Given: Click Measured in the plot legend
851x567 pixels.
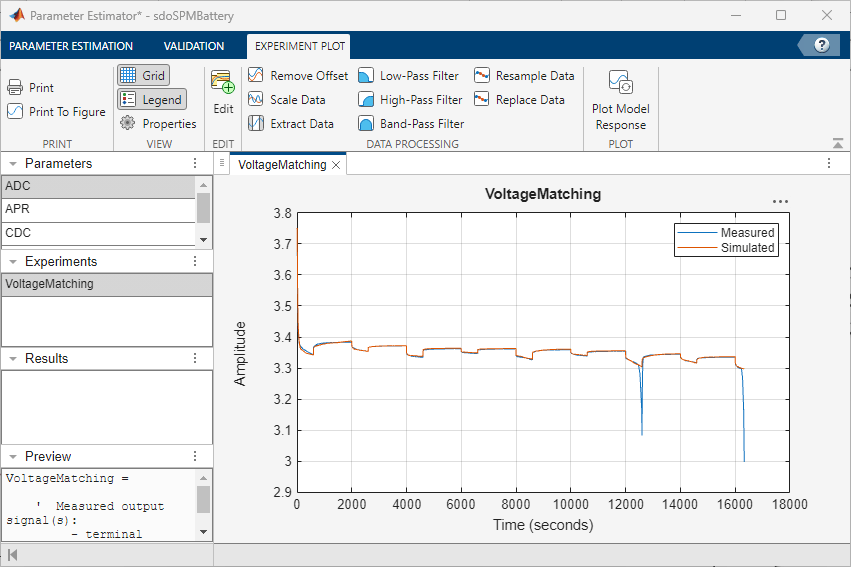Looking at the screenshot, I should point(747,233).
